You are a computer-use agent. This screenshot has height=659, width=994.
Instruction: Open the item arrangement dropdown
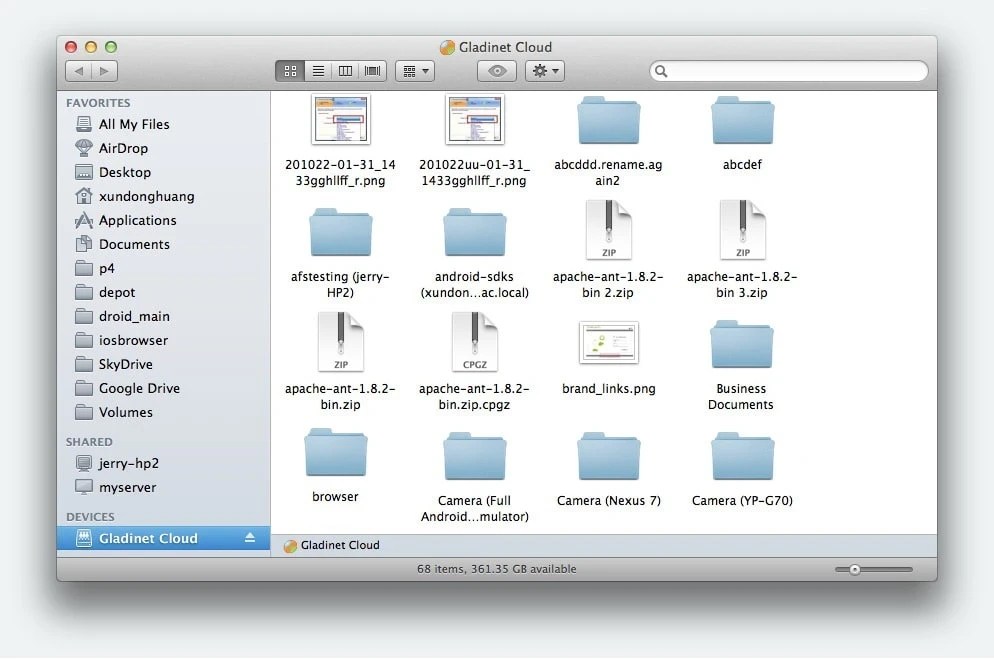(x=415, y=71)
